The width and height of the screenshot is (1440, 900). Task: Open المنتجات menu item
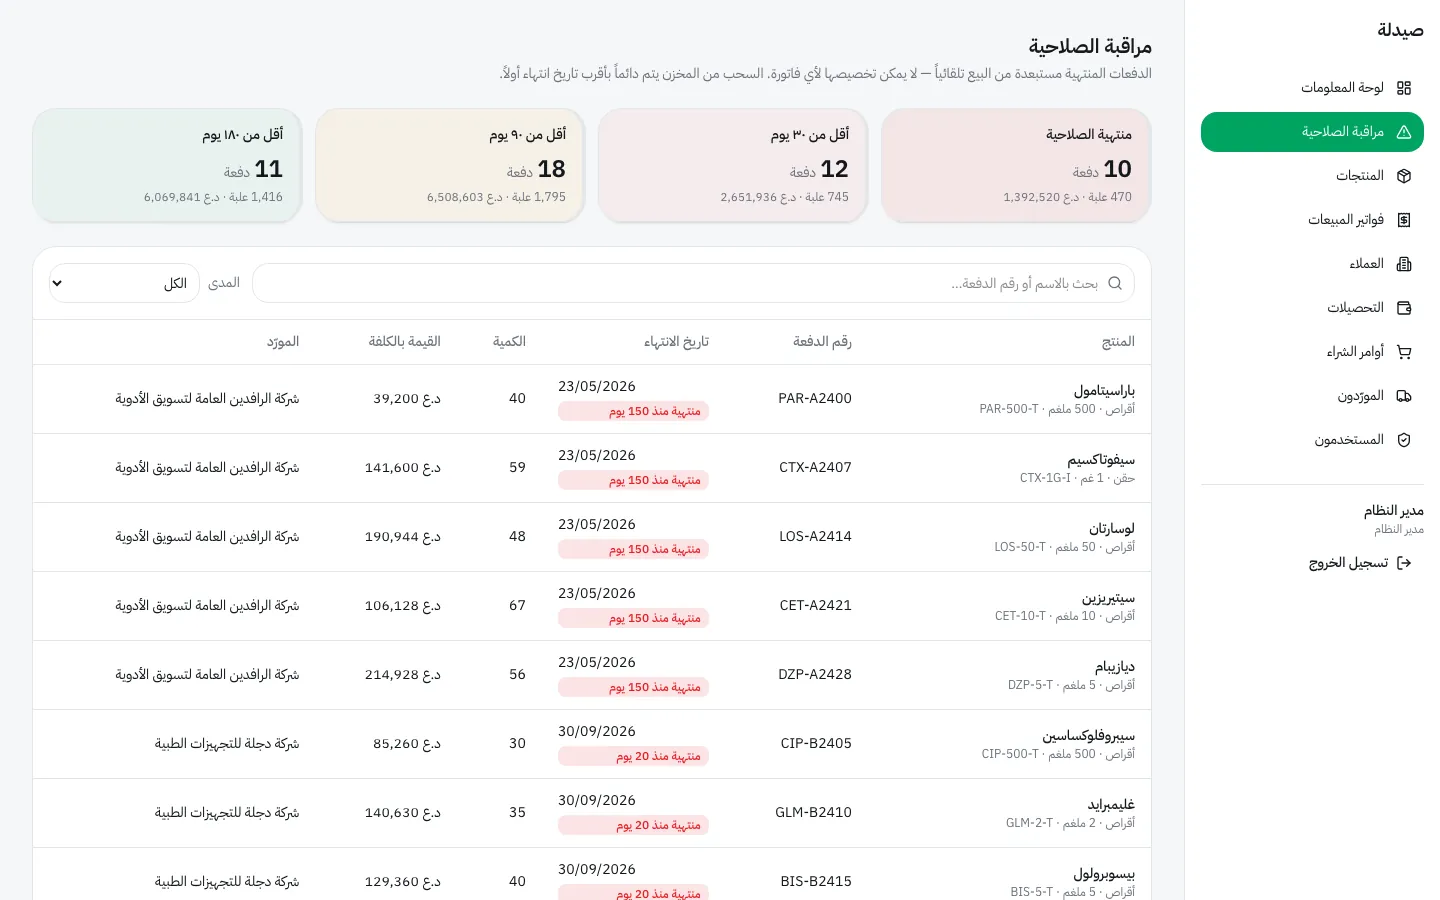click(1312, 176)
